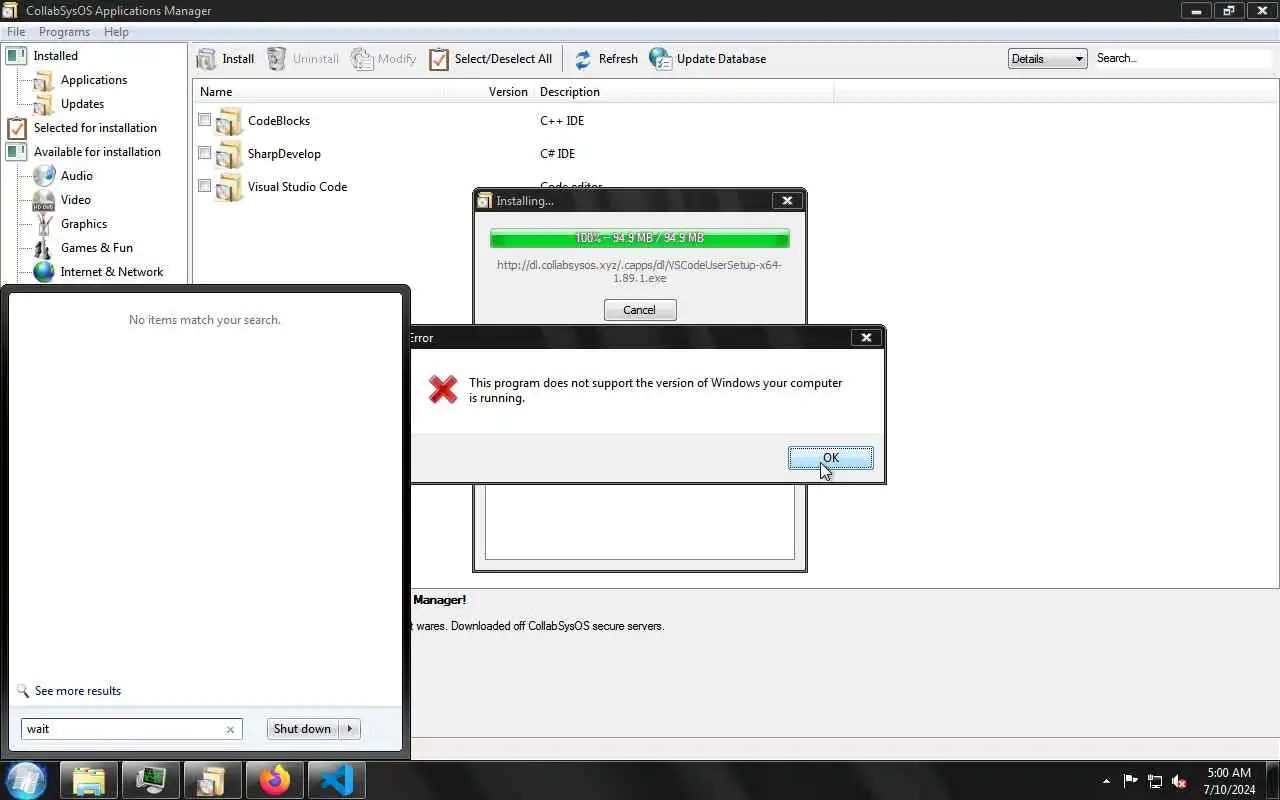Sort by the Description column header
This screenshot has height=800, width=1280.
(x=684, y=92)
